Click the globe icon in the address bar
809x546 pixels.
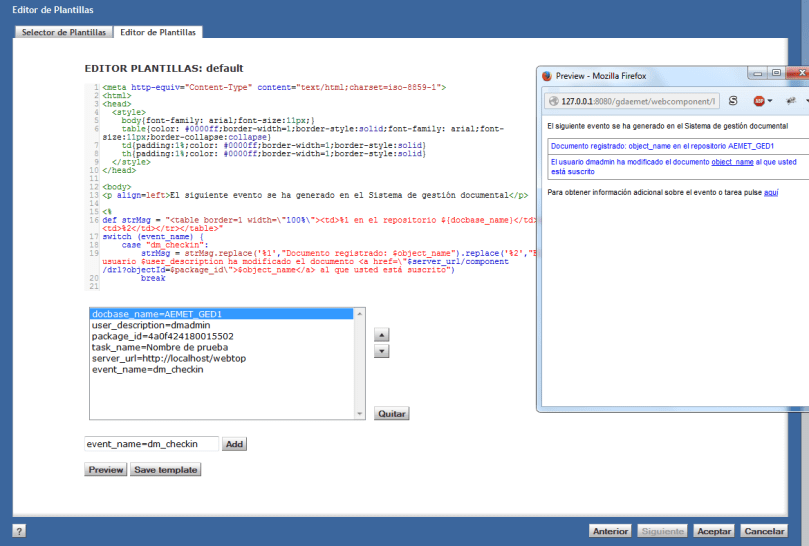[x=552, y=101]
